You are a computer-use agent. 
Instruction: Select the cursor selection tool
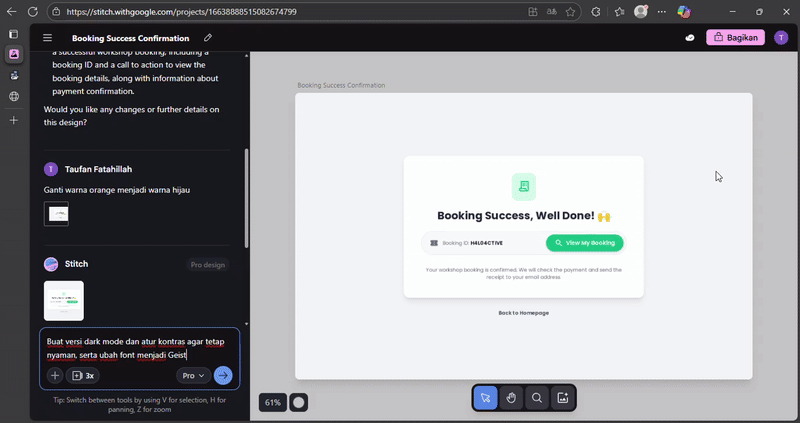coord(485,398)
